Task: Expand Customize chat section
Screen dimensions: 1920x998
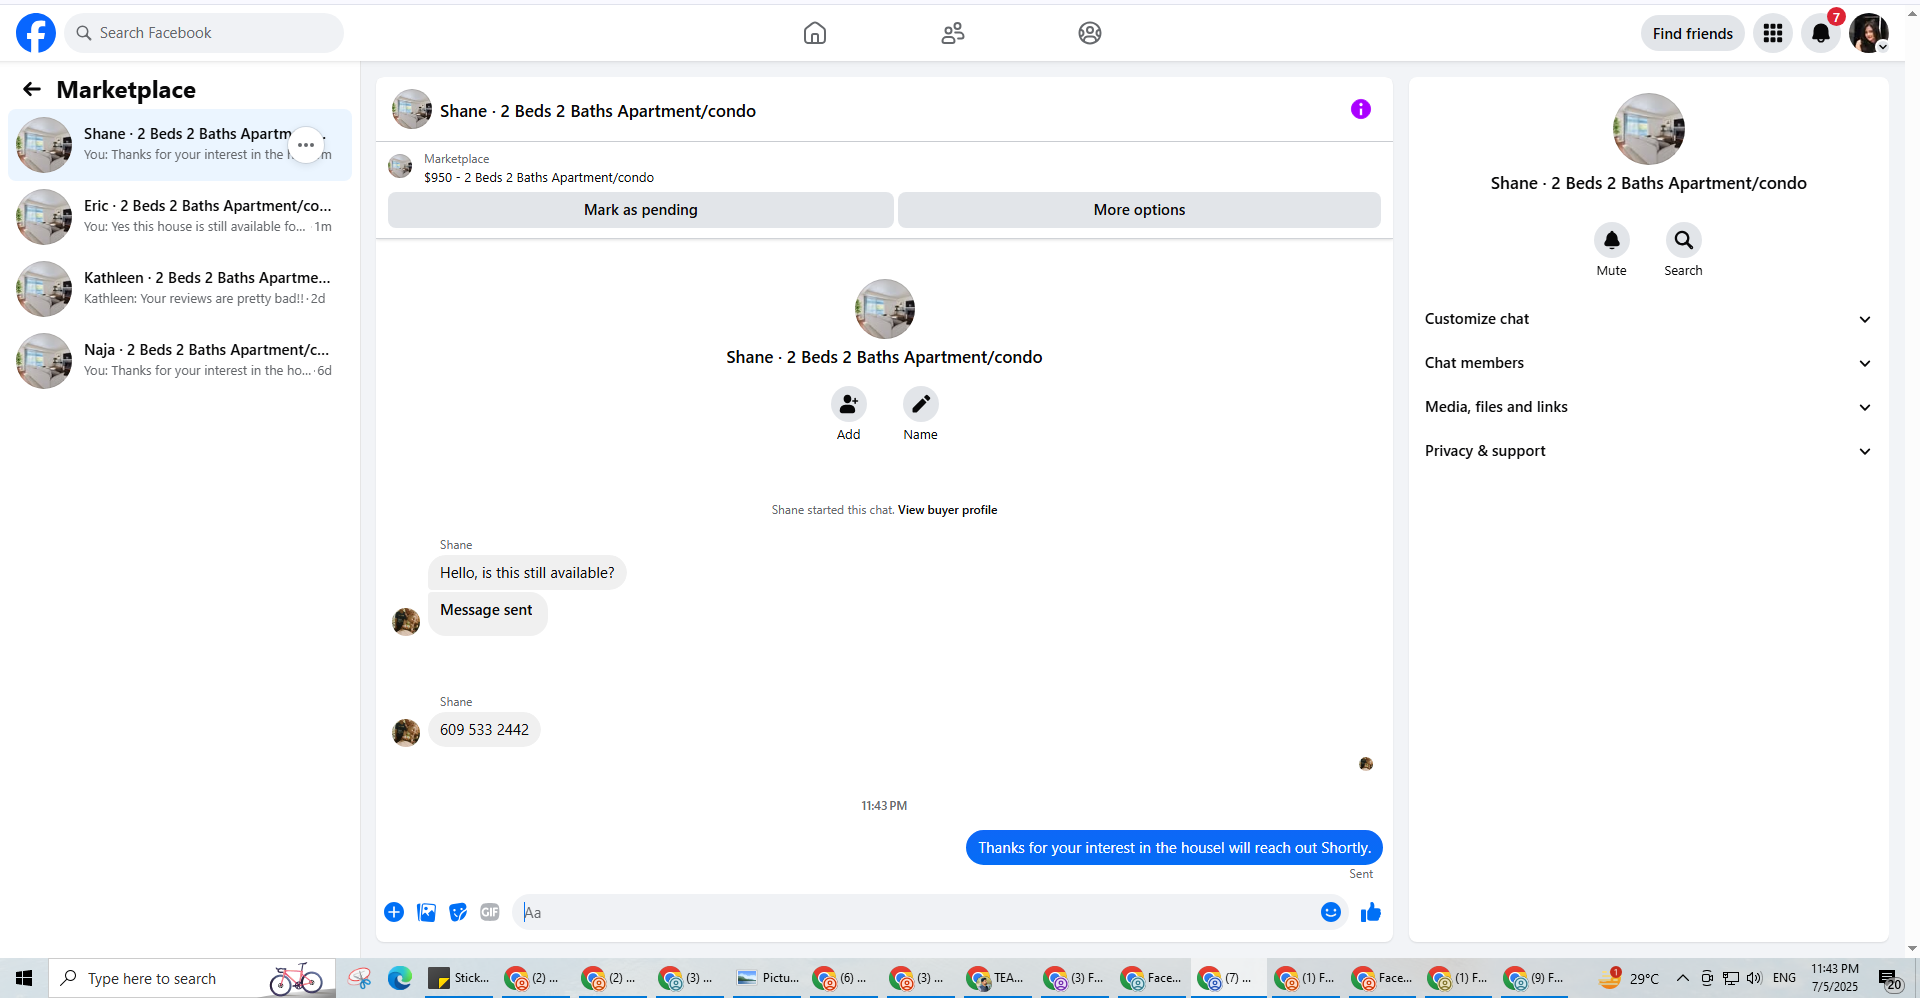Action: coord(1648,319)
